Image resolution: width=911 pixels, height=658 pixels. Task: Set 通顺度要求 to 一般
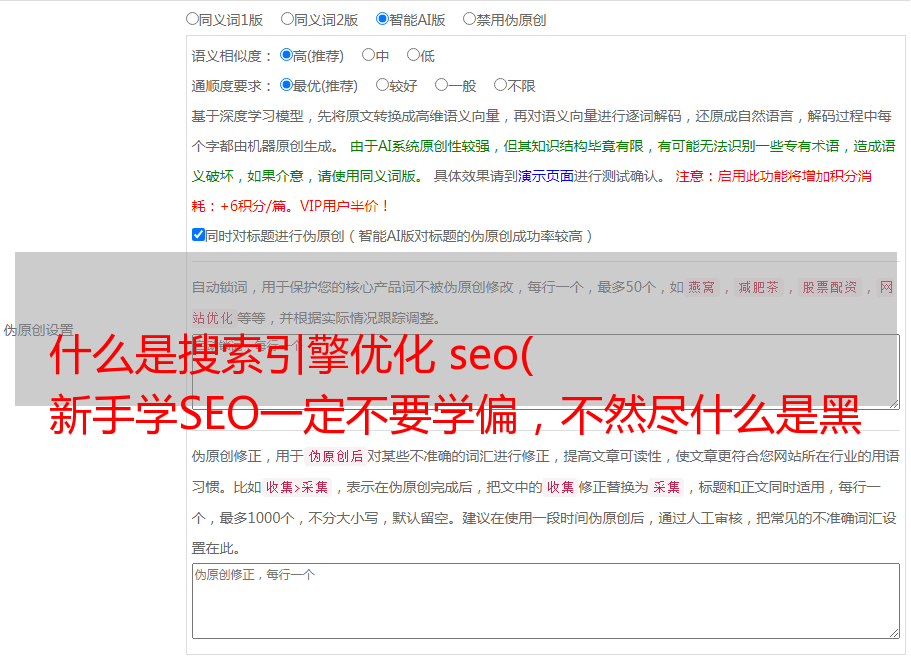click(x=441, y=85)
